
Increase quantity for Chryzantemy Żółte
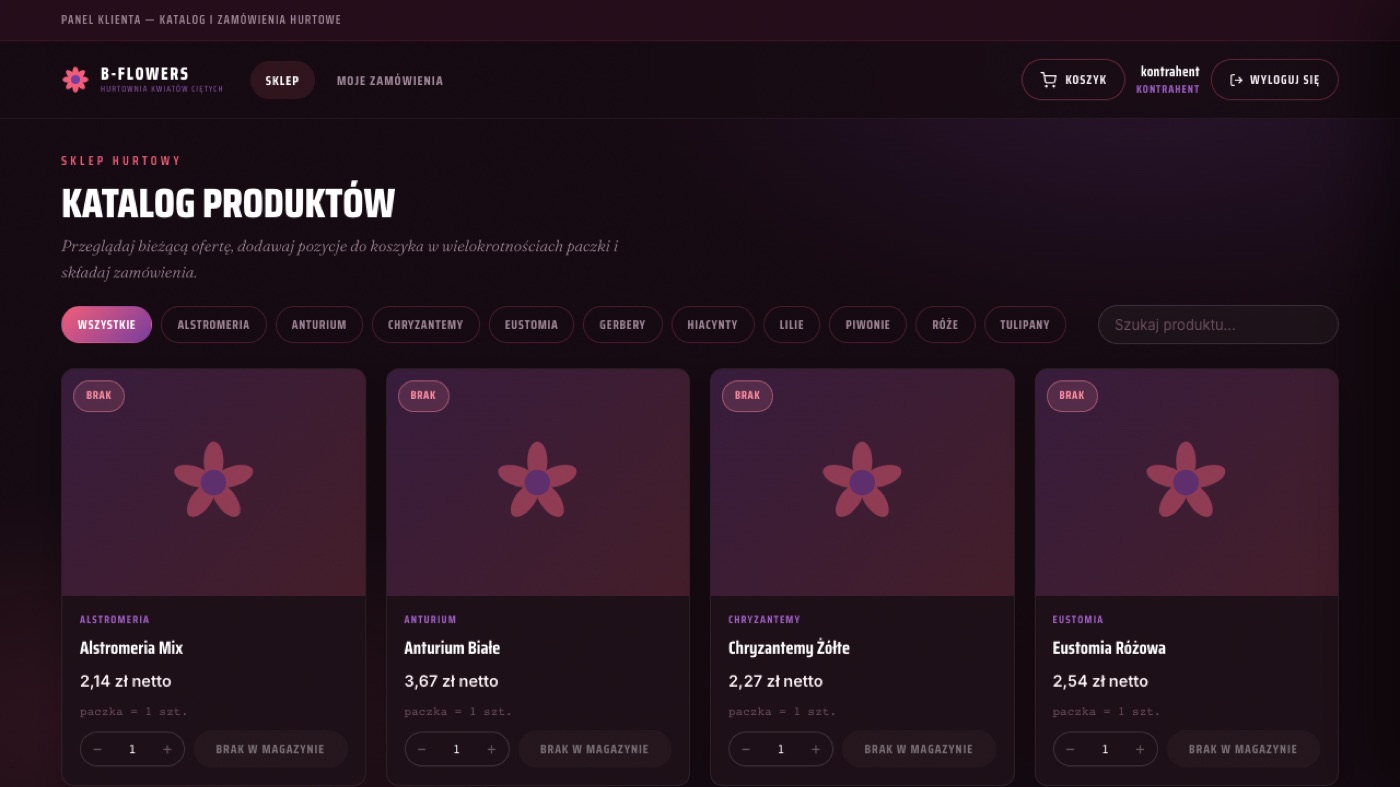click(x=816, y=749)
